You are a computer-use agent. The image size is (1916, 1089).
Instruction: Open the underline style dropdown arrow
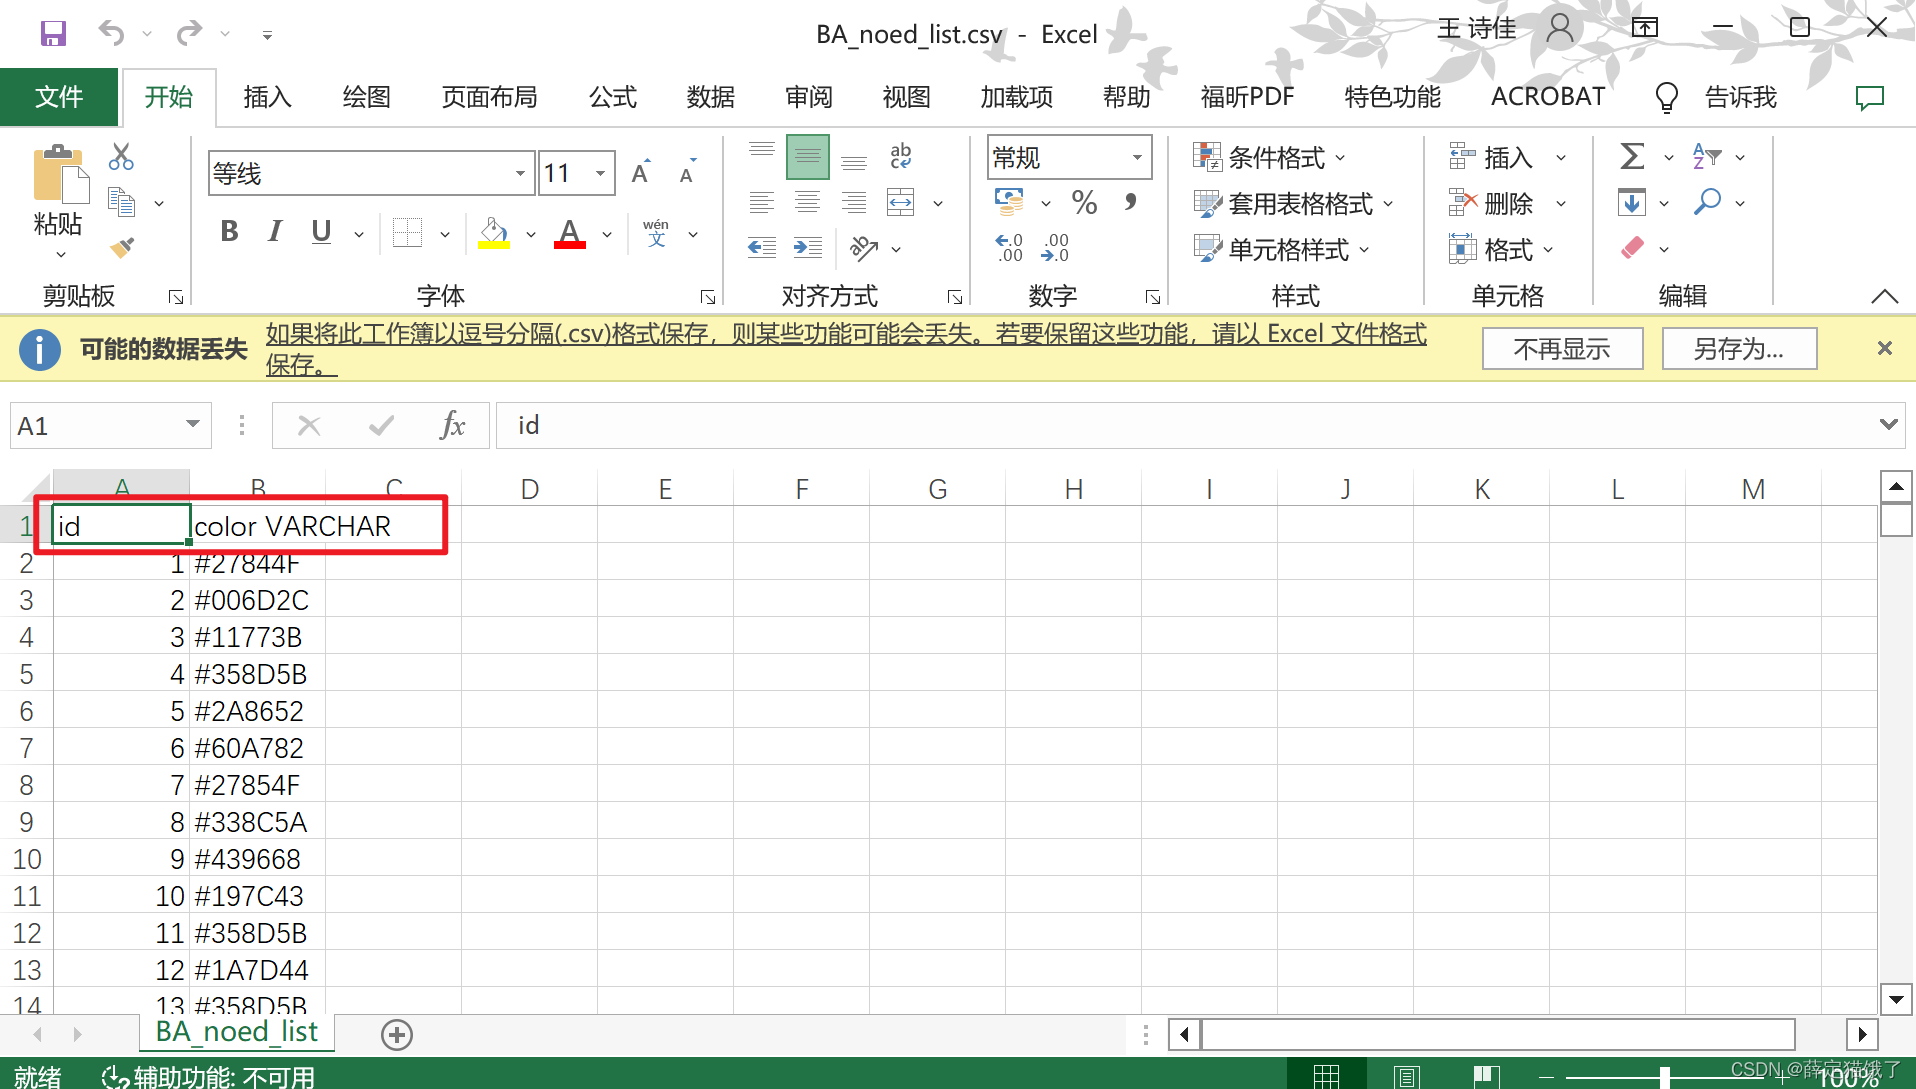[357, 232]
